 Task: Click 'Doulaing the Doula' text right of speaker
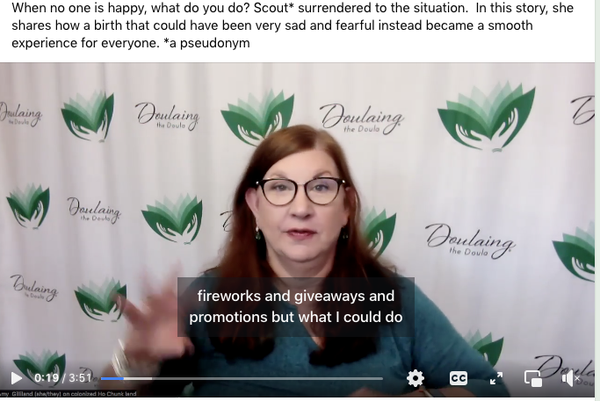[470, 241]
